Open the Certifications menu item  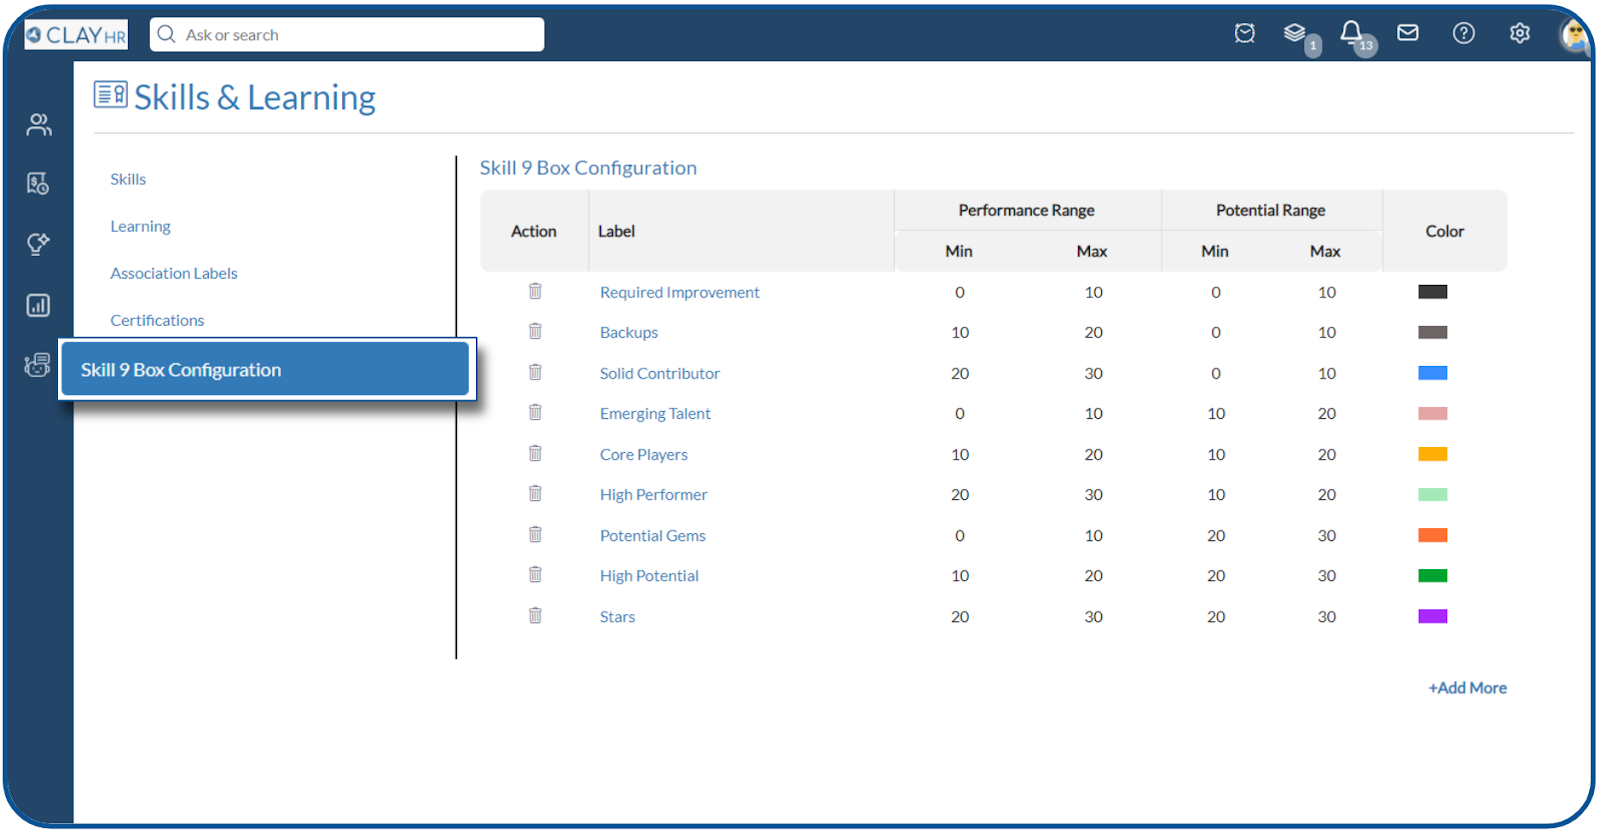point(157,320)
